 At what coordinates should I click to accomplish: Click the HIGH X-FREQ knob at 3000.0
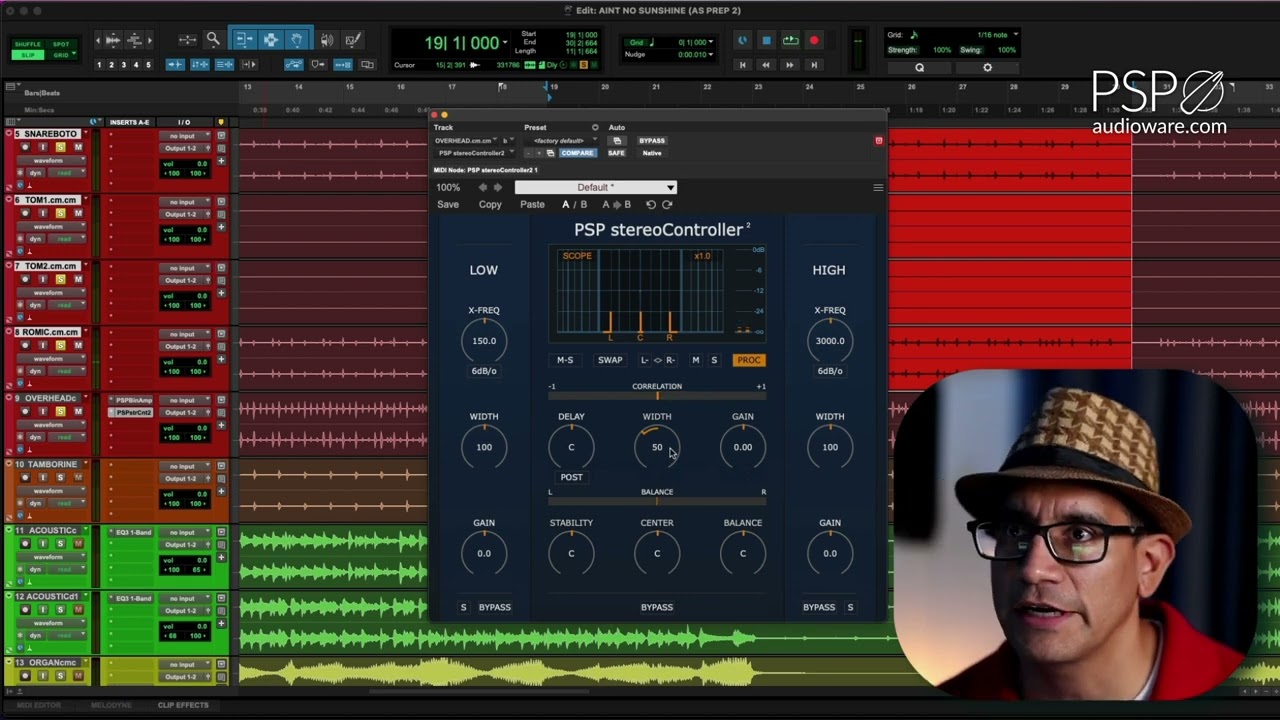click(830, 341)
